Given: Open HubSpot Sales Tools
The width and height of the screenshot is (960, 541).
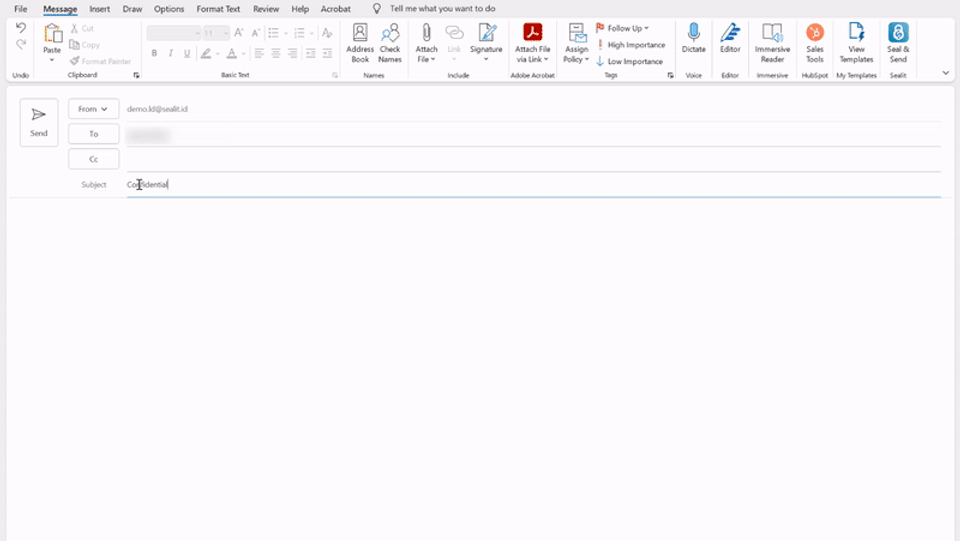Looking at the screenshot, I should [815, 43].
